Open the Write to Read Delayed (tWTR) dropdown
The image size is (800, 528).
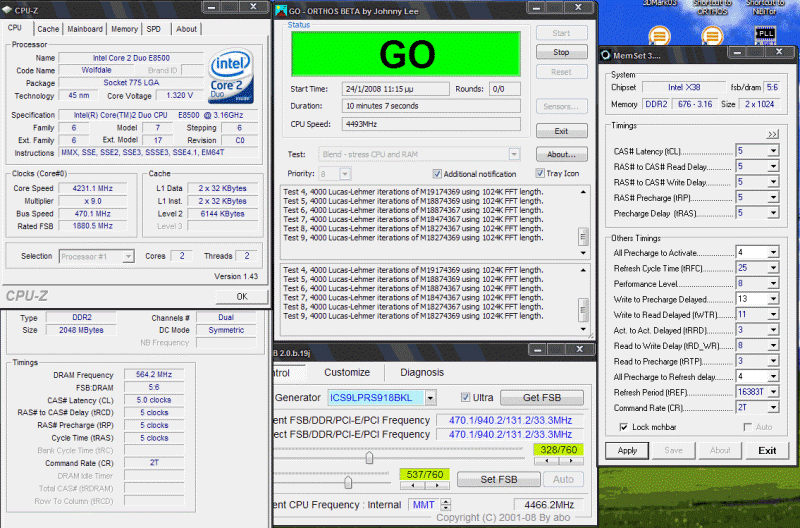click(773, 315)
